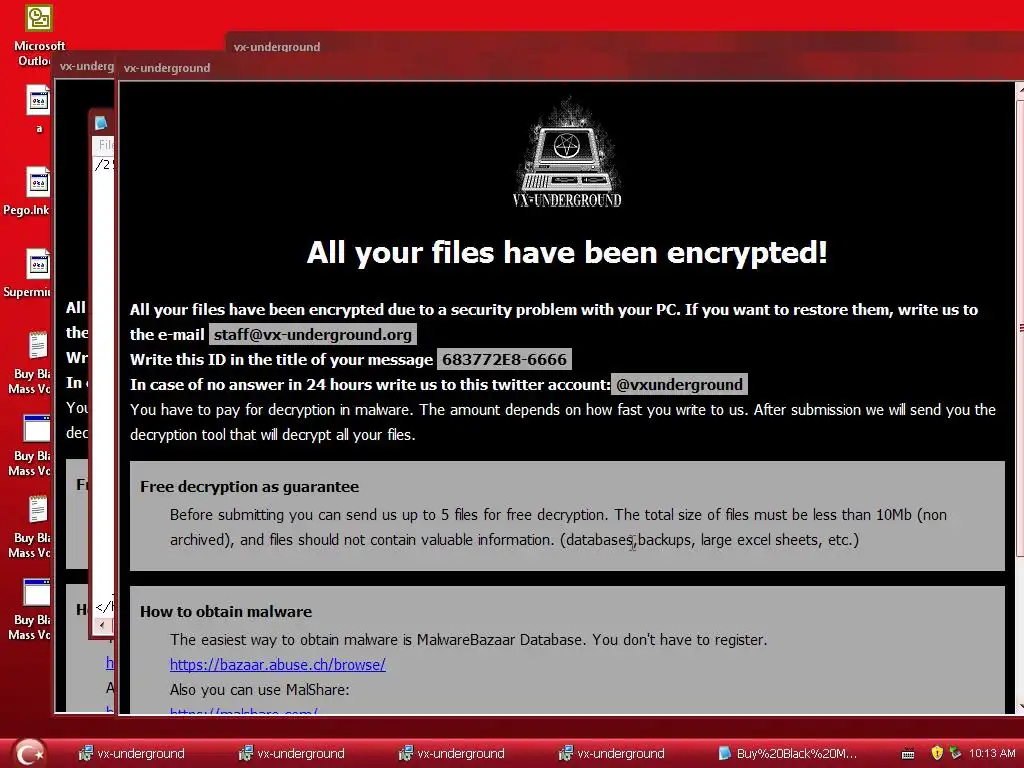
Task: Select the desktop file named a
Action: (39, 108)
